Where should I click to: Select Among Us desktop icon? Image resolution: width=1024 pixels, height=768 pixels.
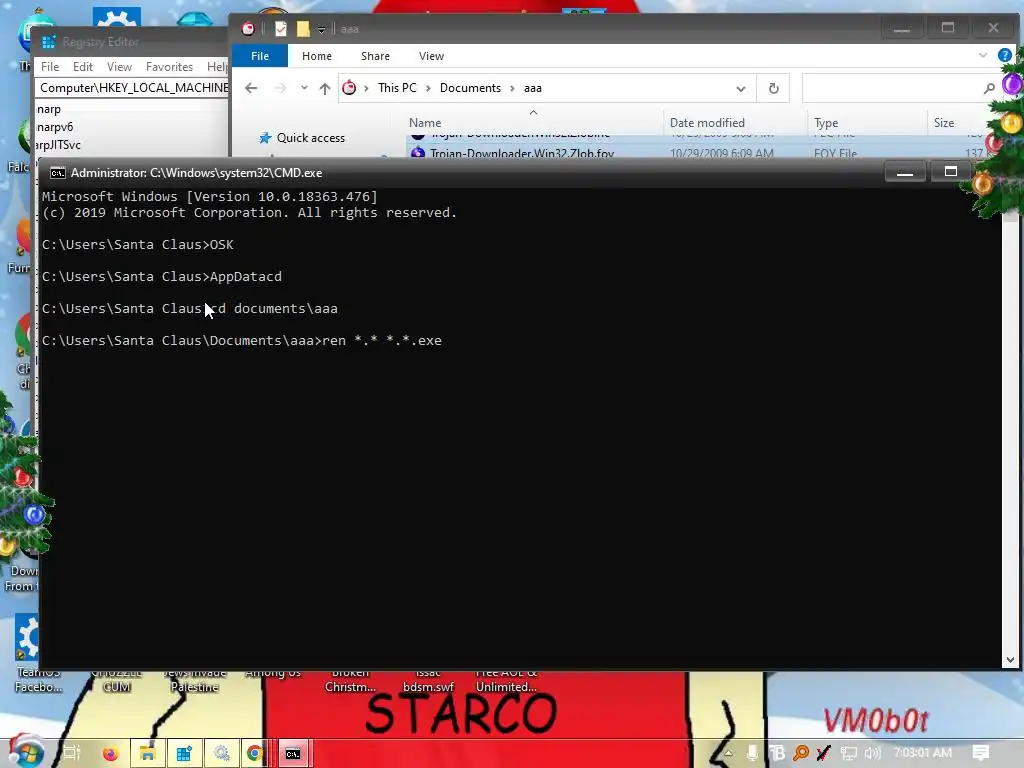[x=272, y=673]
